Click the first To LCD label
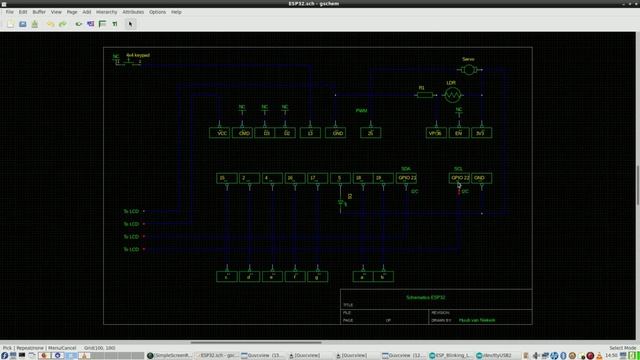The image size is (640, 360). [x=131, y=211]
